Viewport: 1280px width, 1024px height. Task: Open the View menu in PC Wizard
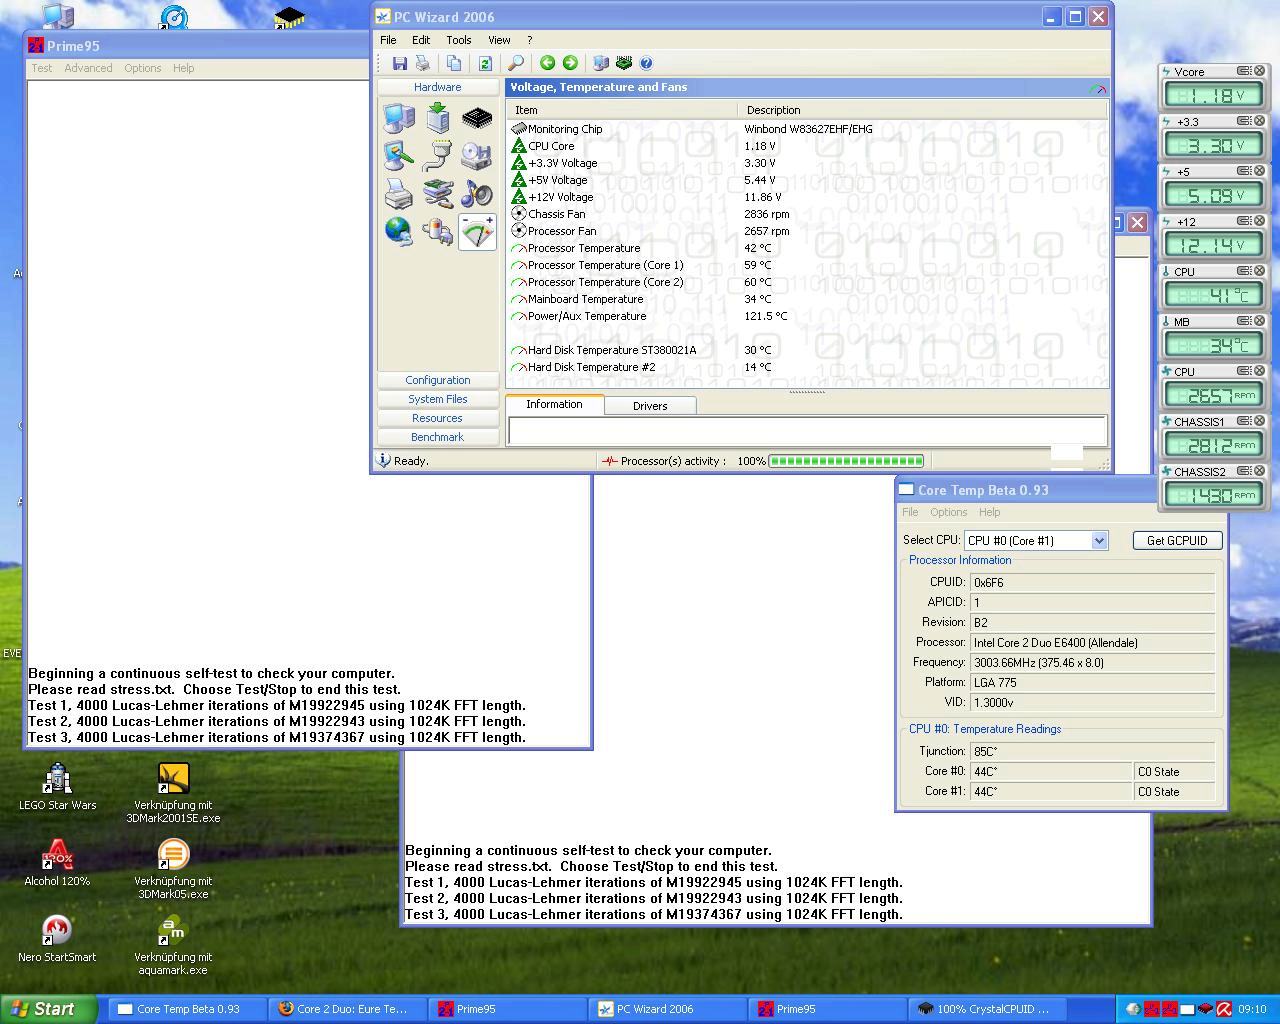[x=499, y=40]
